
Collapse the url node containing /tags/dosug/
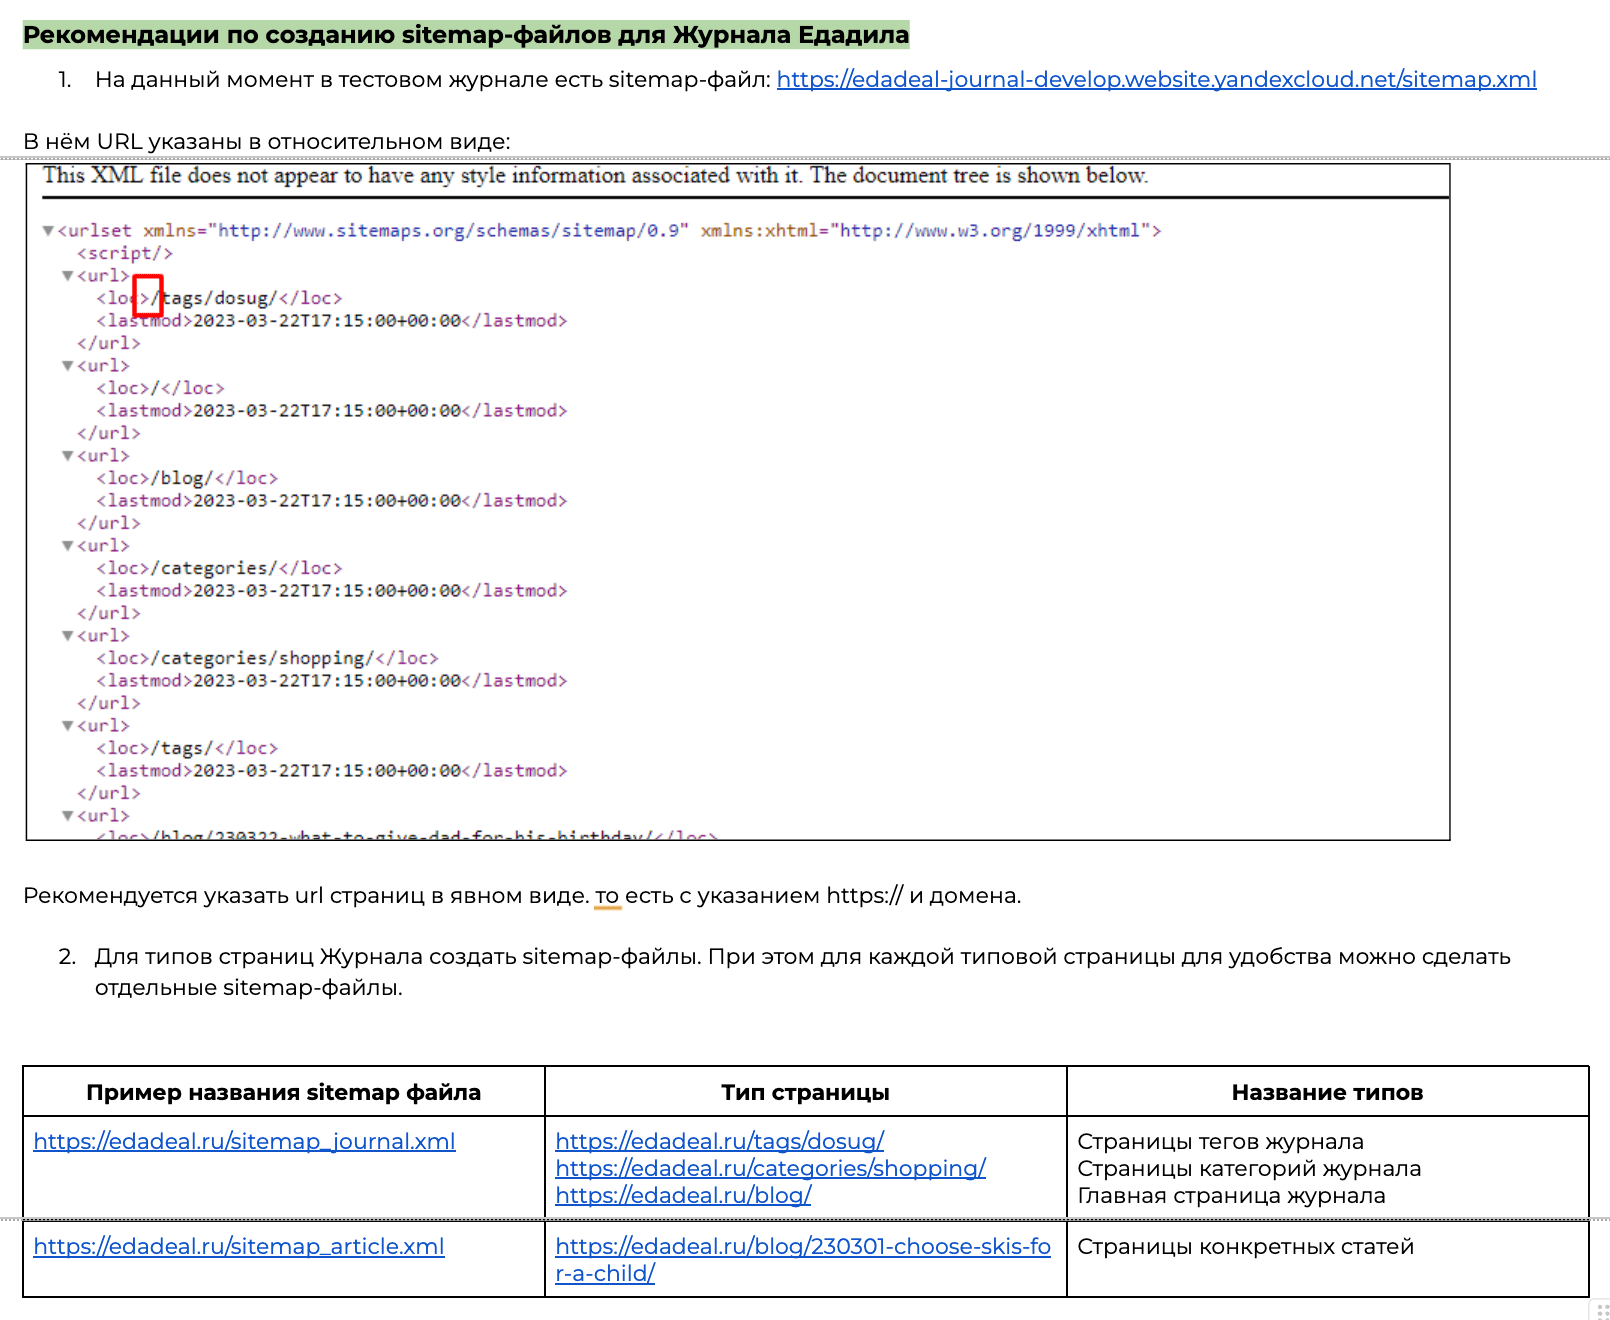coord(68,276)
